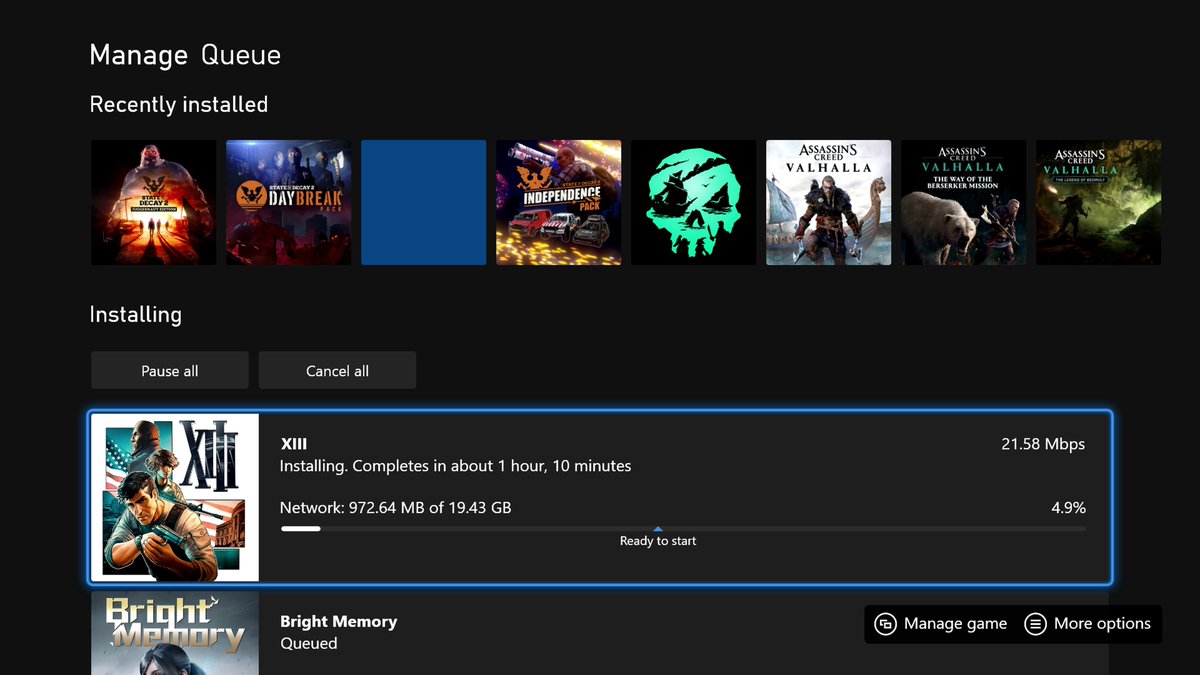Image resolution: width=1200 pixels, height=675 pixels.
Task: Click the Installing section heading
Action: 136,315
